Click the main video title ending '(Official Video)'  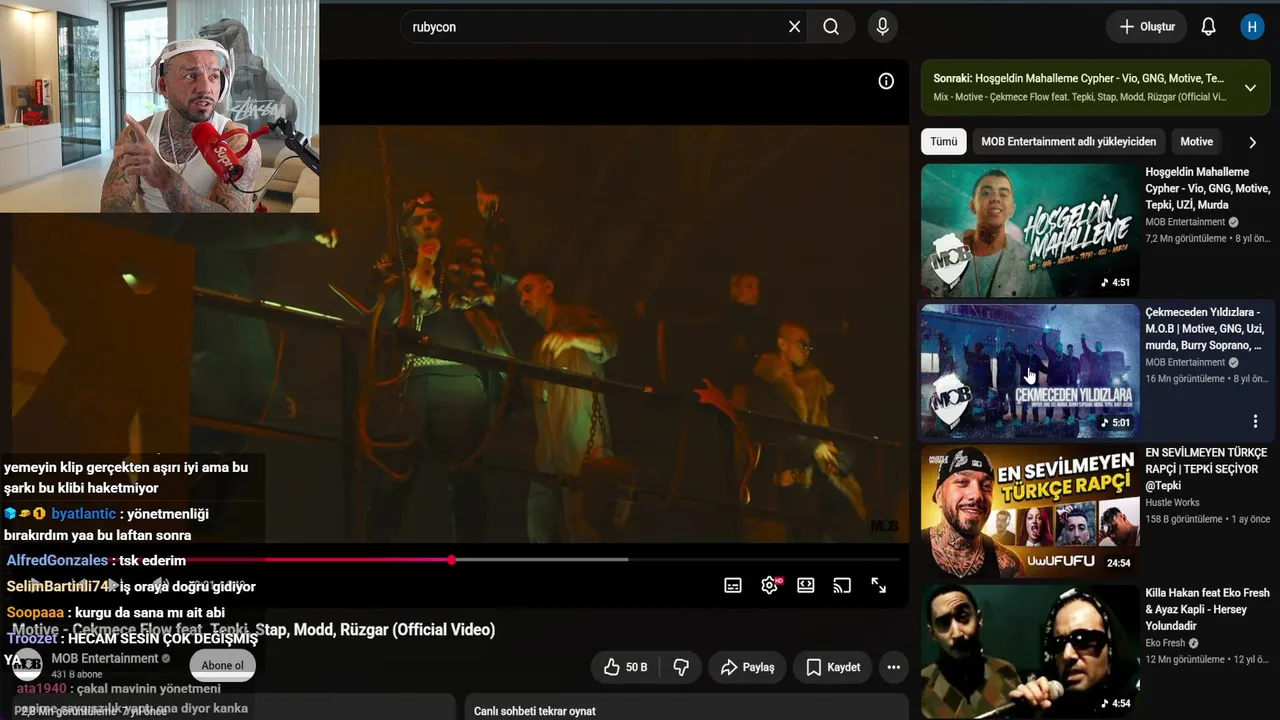point(253,630)
